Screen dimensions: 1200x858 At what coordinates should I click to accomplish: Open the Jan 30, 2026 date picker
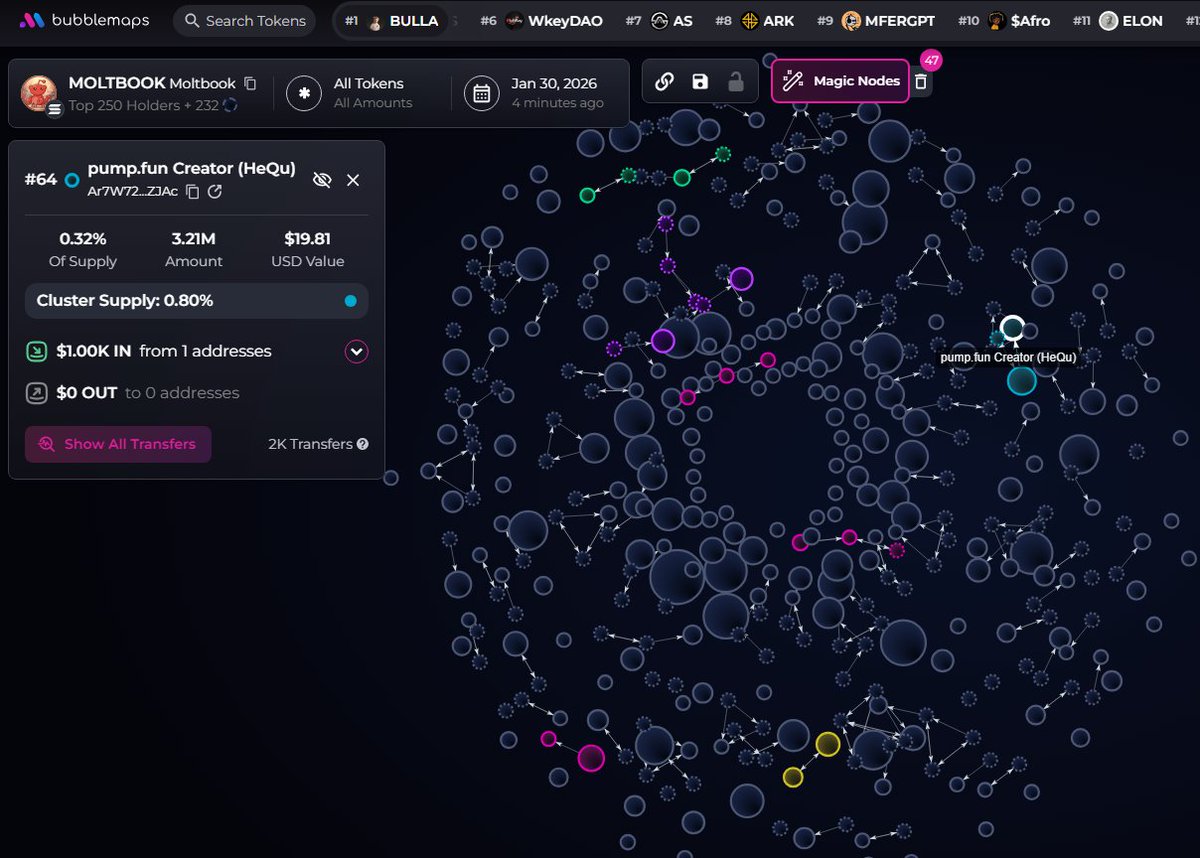click(x=534, y=93)
